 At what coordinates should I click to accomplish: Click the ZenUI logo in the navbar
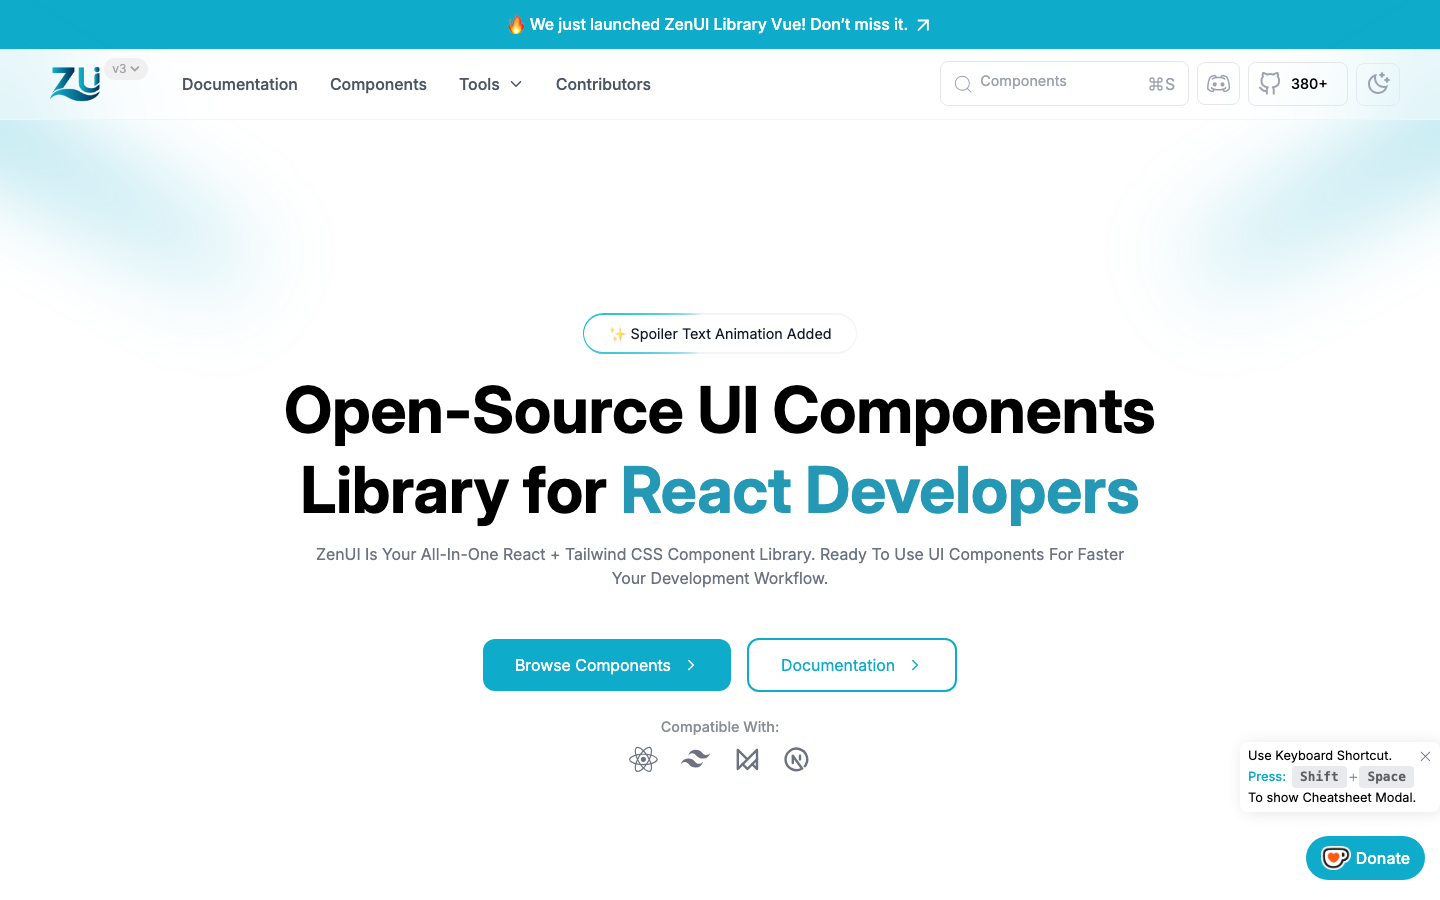(76, 83)
